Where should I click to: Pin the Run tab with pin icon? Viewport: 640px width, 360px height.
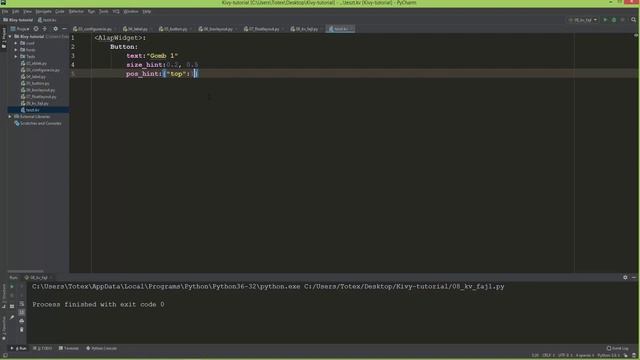12,317
